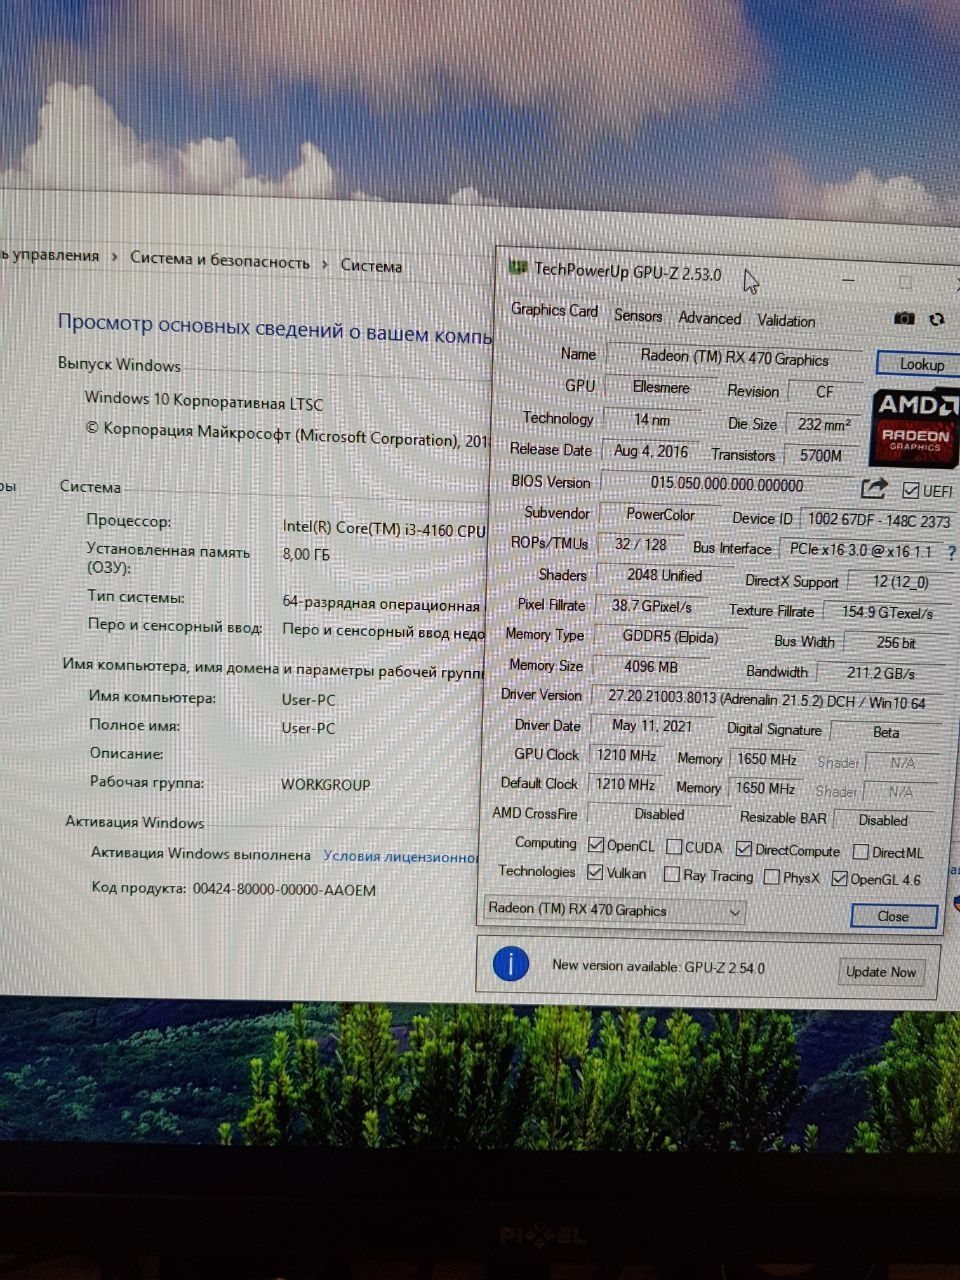This screenshot has height=1280, width=960.
Task: Click the Revision field CF
Action: (x=824, y=392)
